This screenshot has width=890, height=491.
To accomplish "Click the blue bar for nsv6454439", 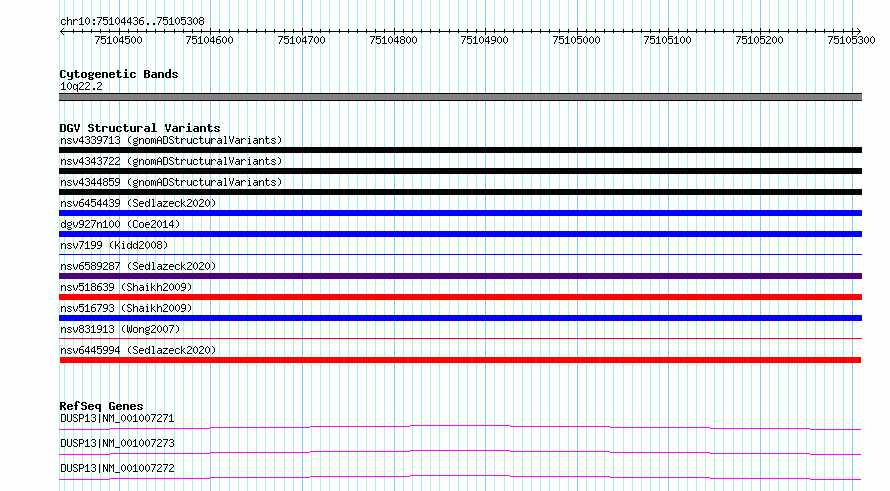I will 460,213.
